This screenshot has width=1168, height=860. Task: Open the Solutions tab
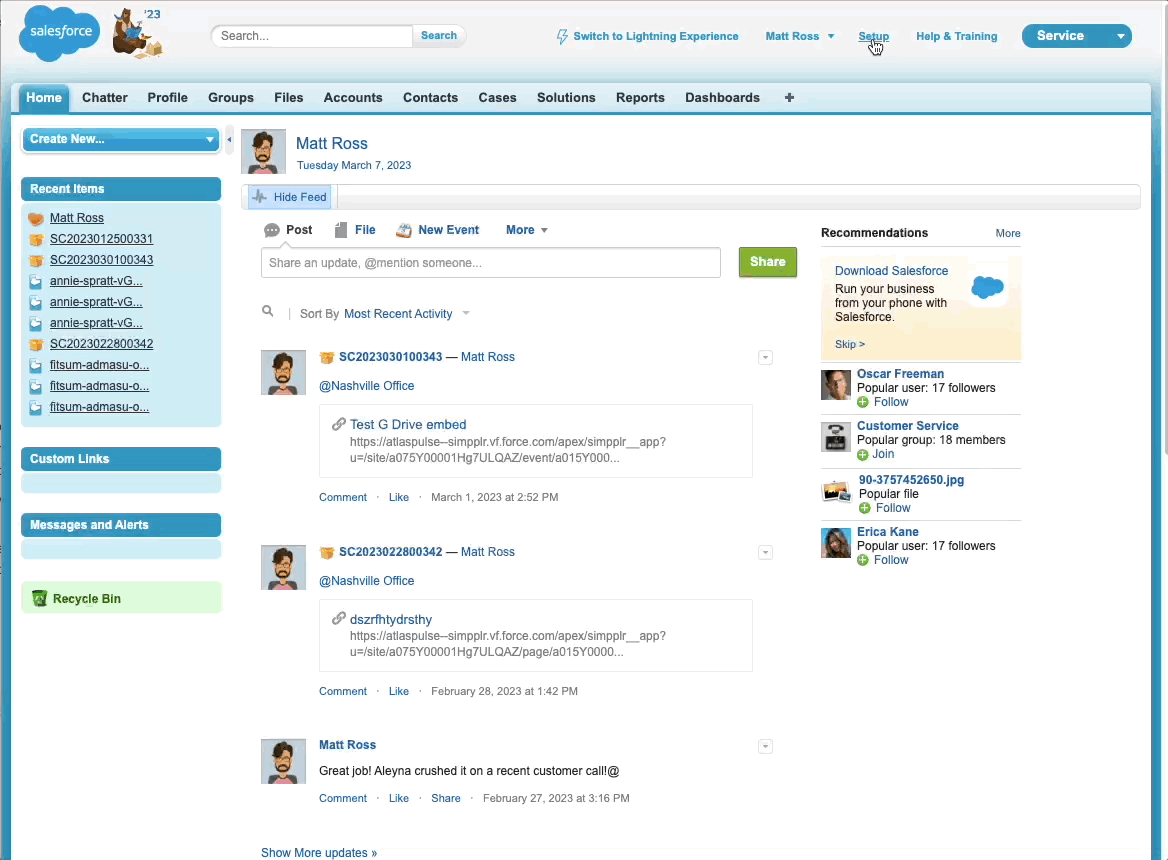click(566, 98)
